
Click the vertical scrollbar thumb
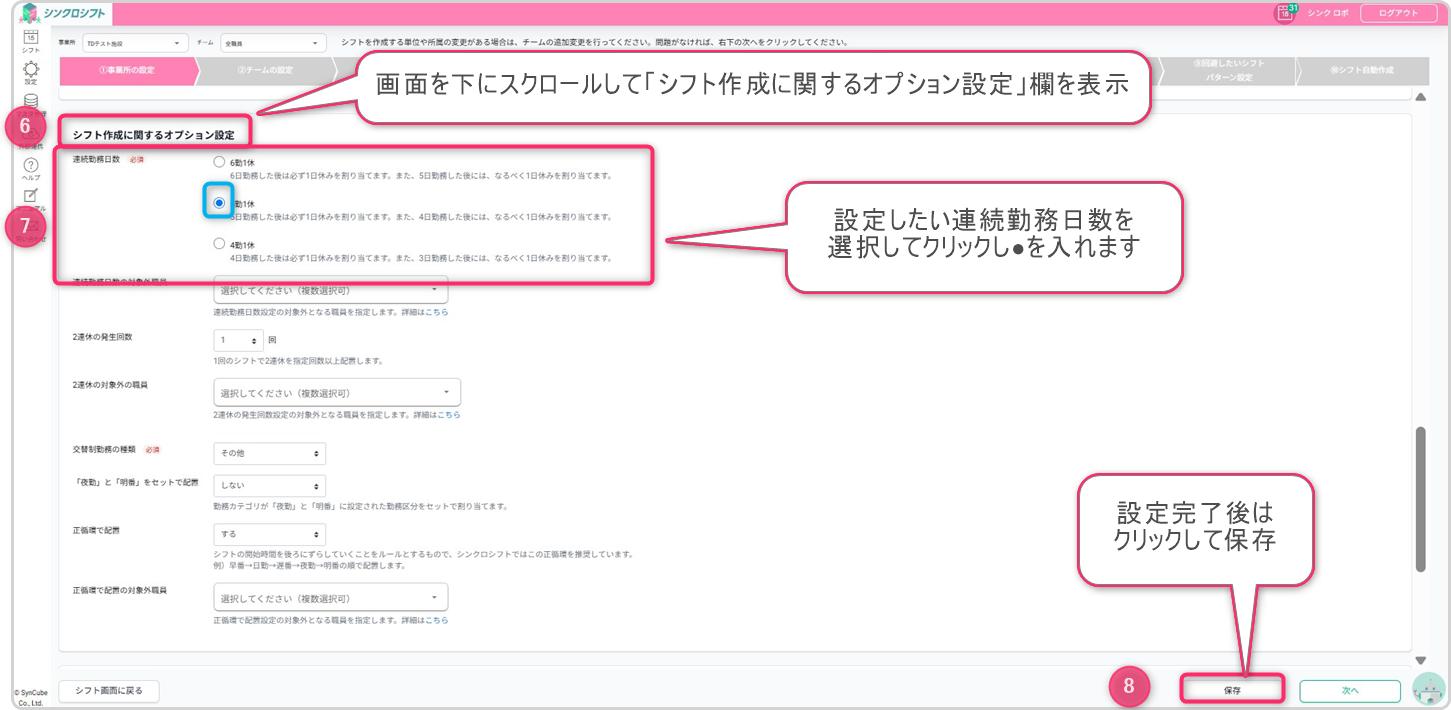point(1420,500)
